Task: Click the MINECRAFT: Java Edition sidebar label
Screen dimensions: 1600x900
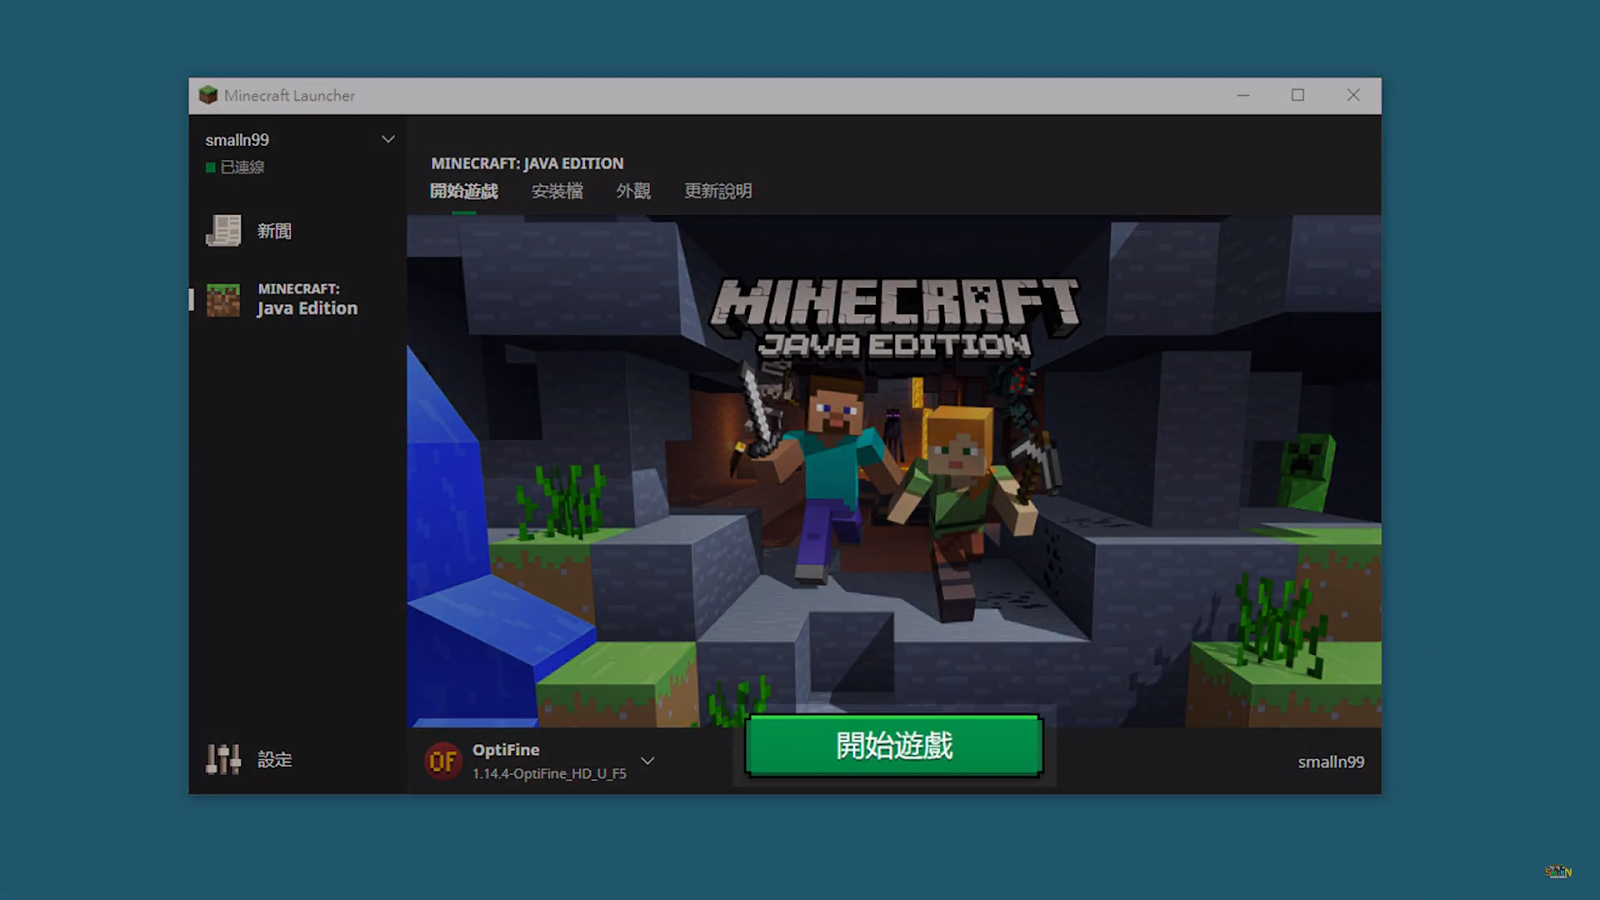Action: click(x=307, y=299)
